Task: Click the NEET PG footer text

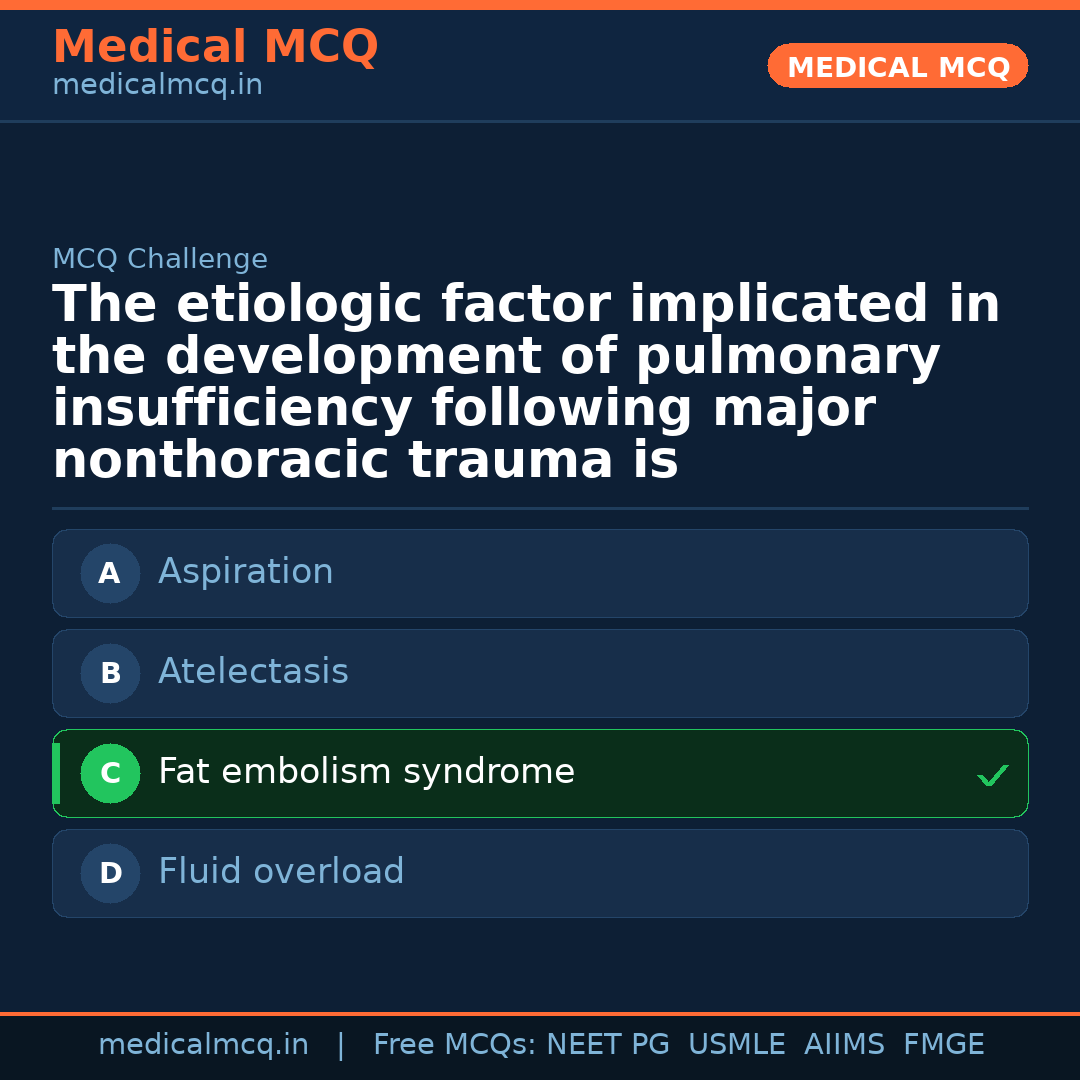Action: [x=608, y=1045]
